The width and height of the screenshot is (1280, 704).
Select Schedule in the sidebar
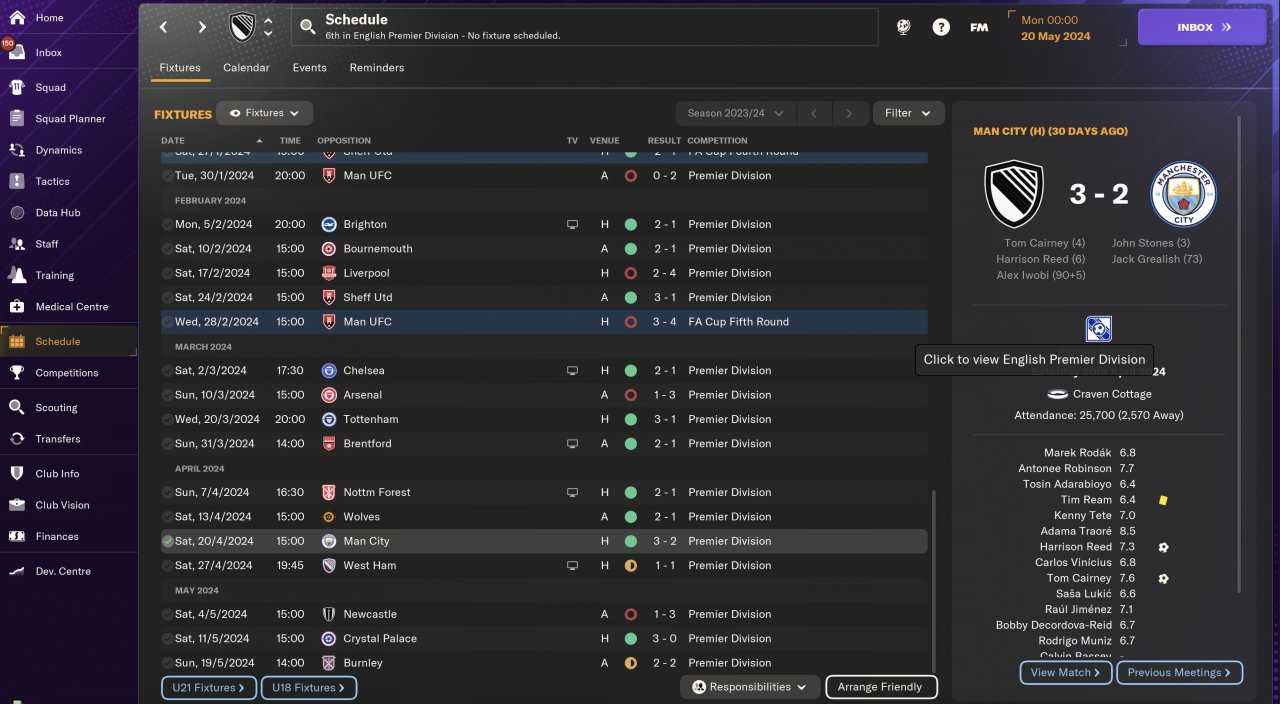point(67,341)
